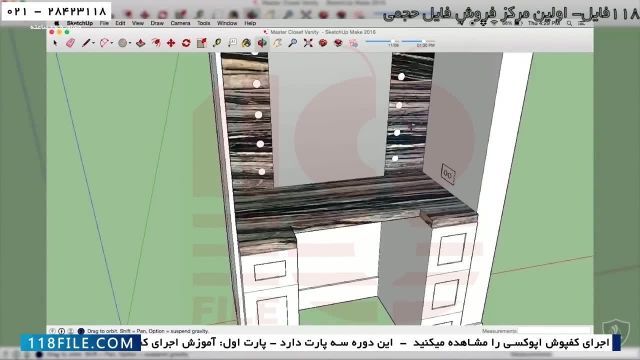The height and width of the screenshot is (360, 640).
Task: Click the active Orbit tool
Action: pos(262,43)
